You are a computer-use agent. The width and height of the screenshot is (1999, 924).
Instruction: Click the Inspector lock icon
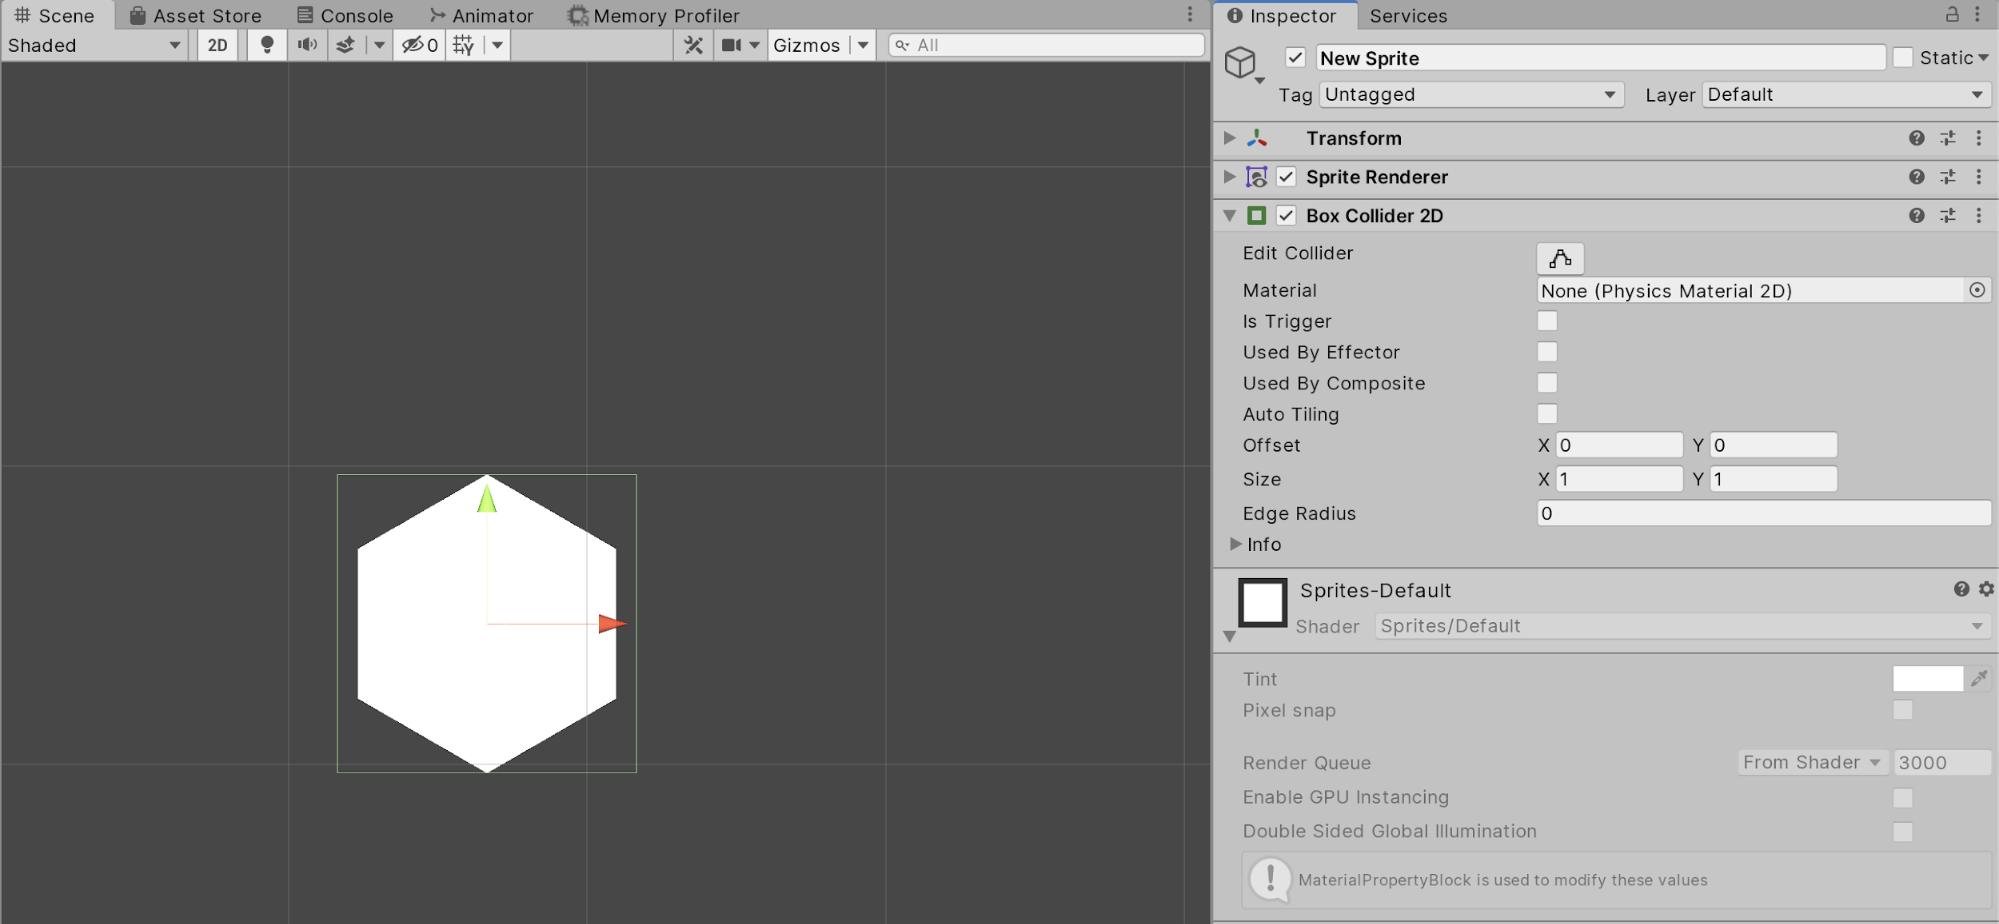1951,15
